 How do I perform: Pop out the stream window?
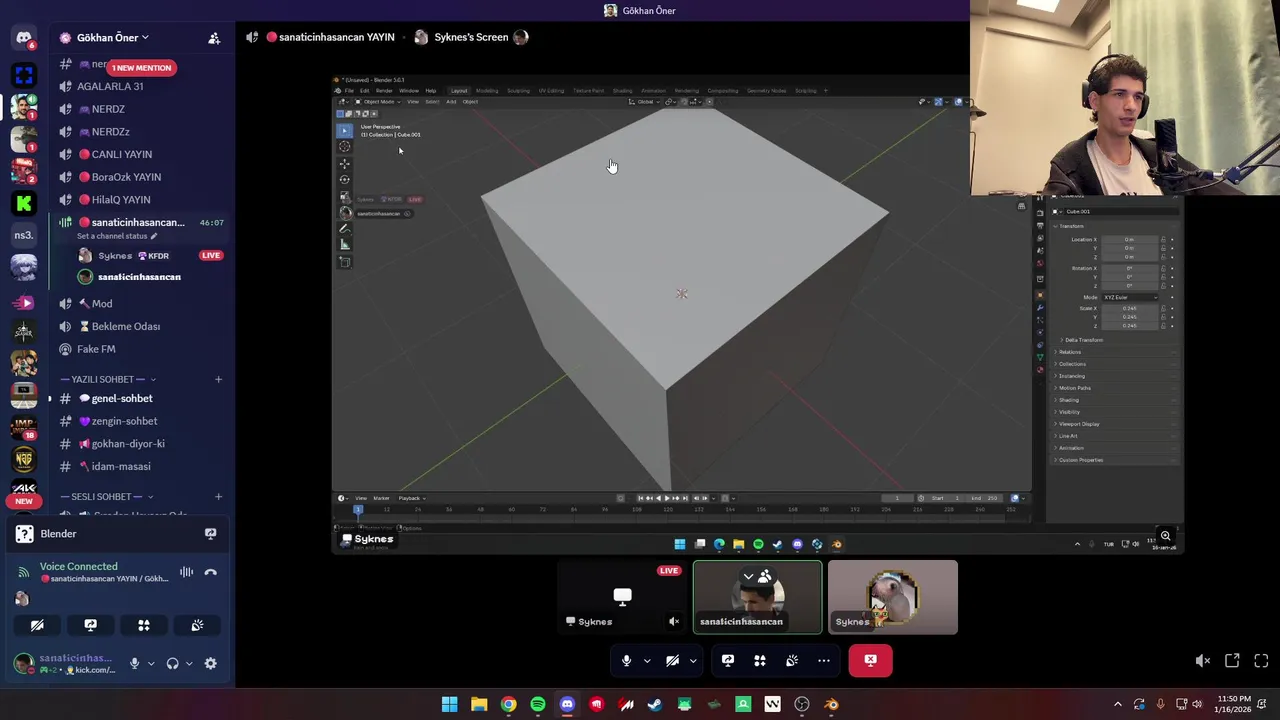1232,660
